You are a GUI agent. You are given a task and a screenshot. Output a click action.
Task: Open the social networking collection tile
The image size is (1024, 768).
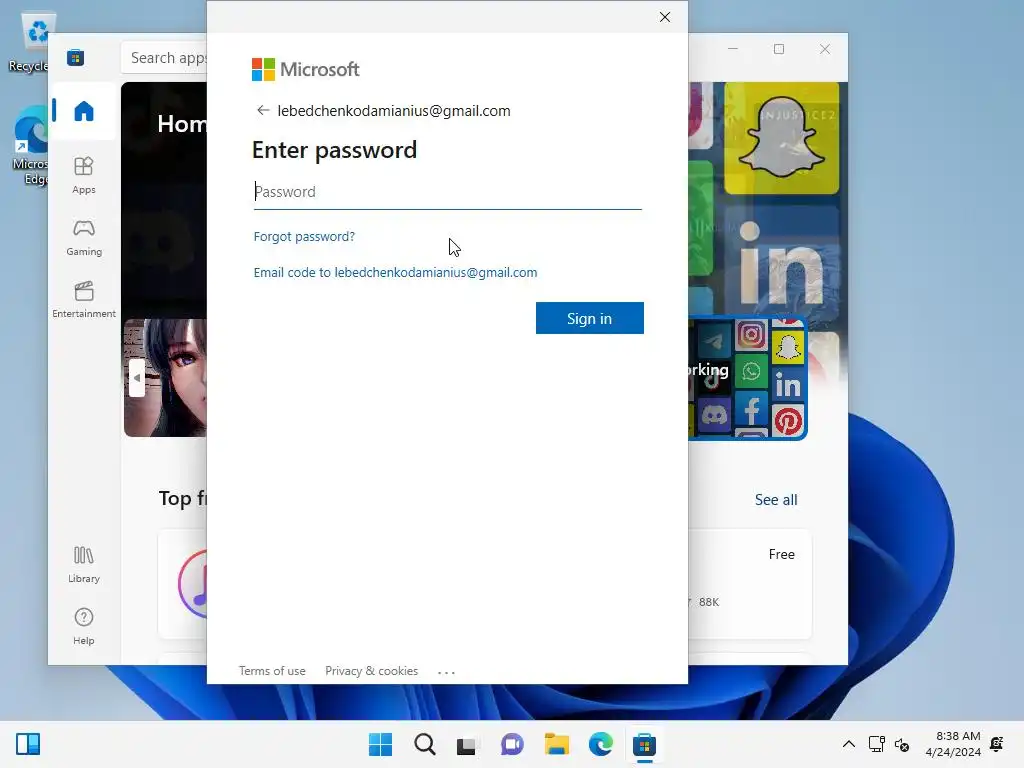pyautogui.click(x=748, y=377)
